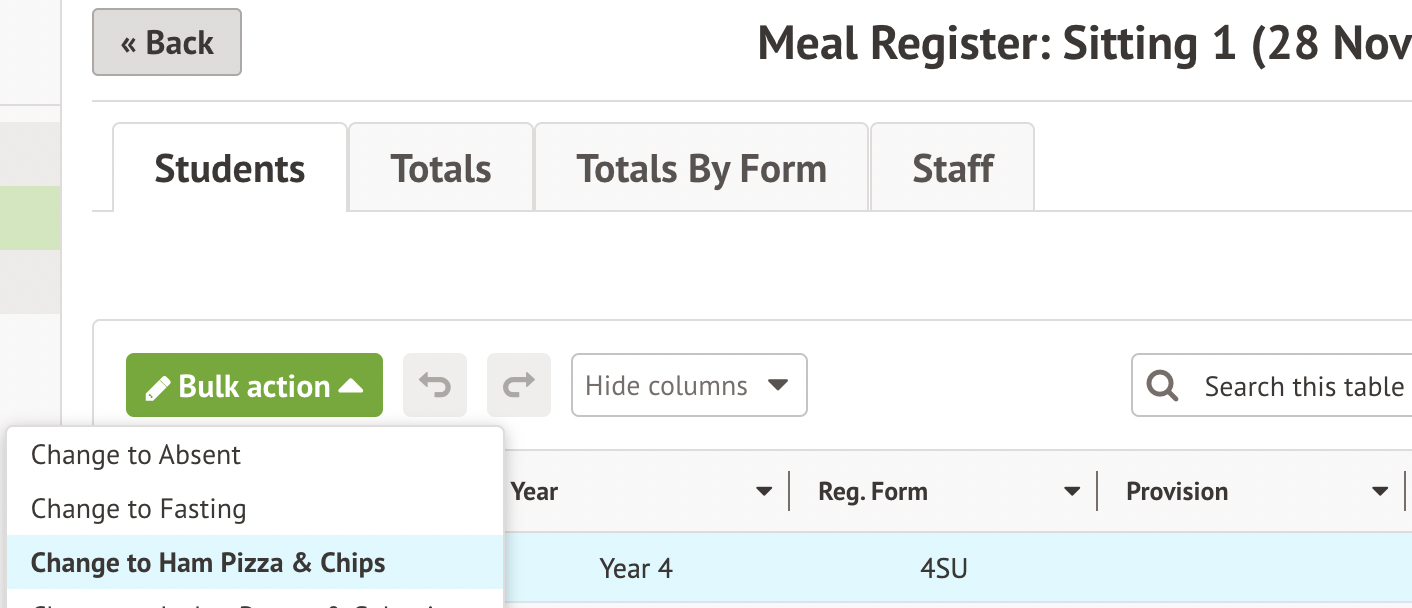Select the Students tab
The width and height of the screenshot is (1412, 608).
coord(229,169)
